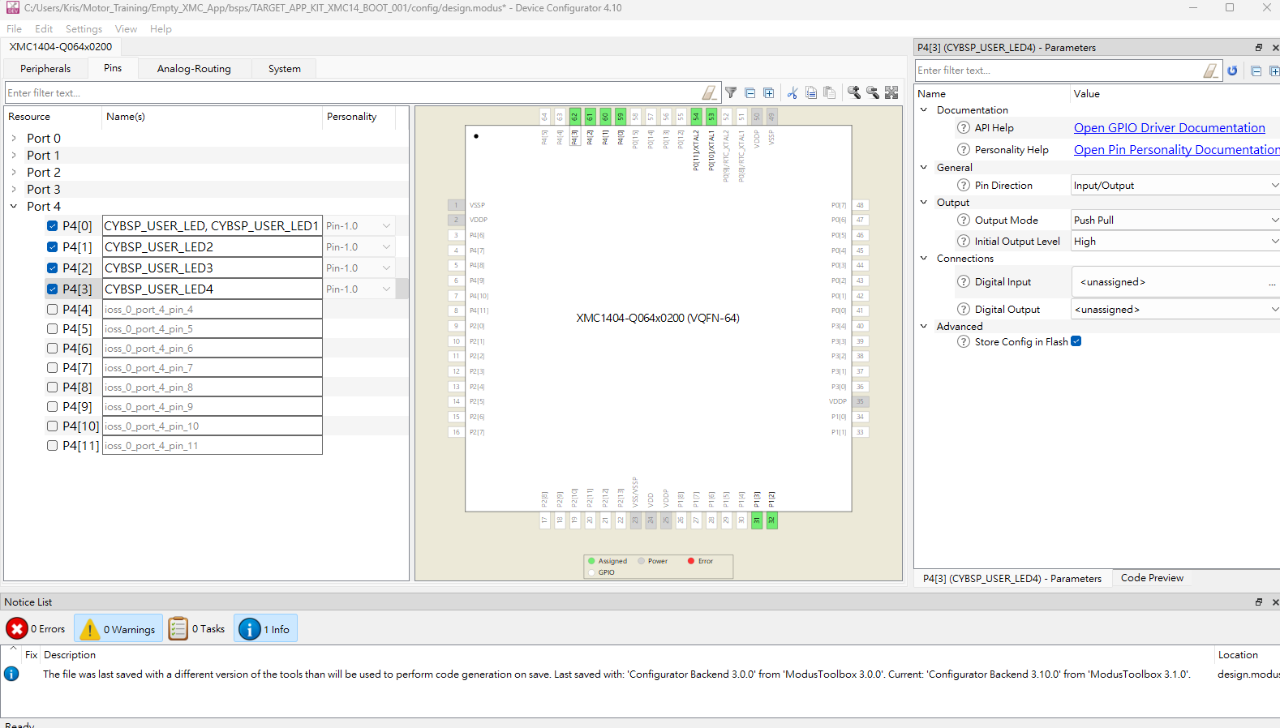Click API Help question mark icon
1280x728 pixels.
(x=964, y=128)
